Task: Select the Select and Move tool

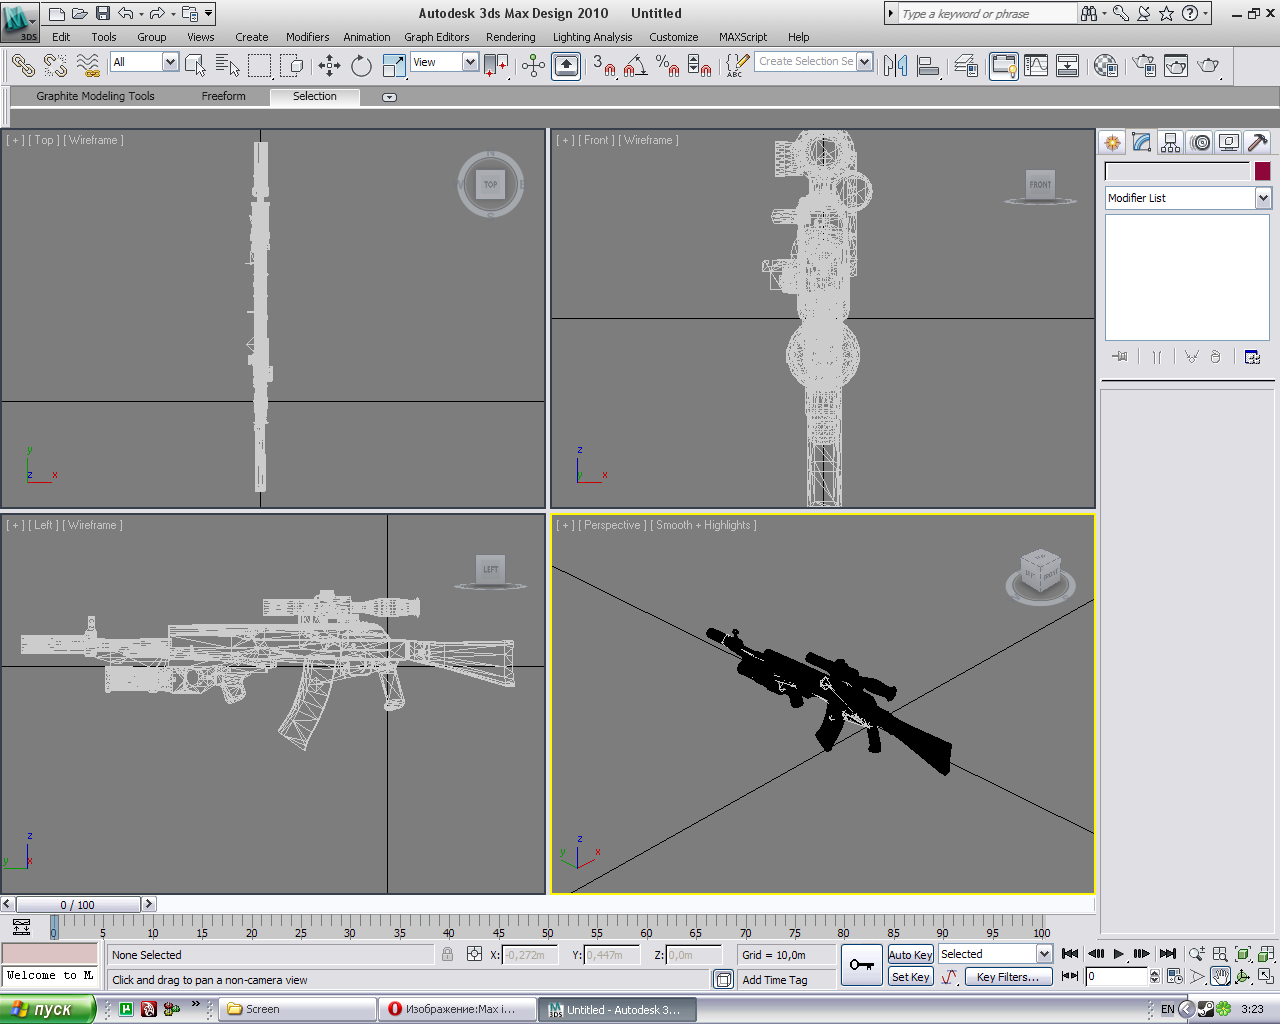Action: pyautogui.click(x=329, y=66)
